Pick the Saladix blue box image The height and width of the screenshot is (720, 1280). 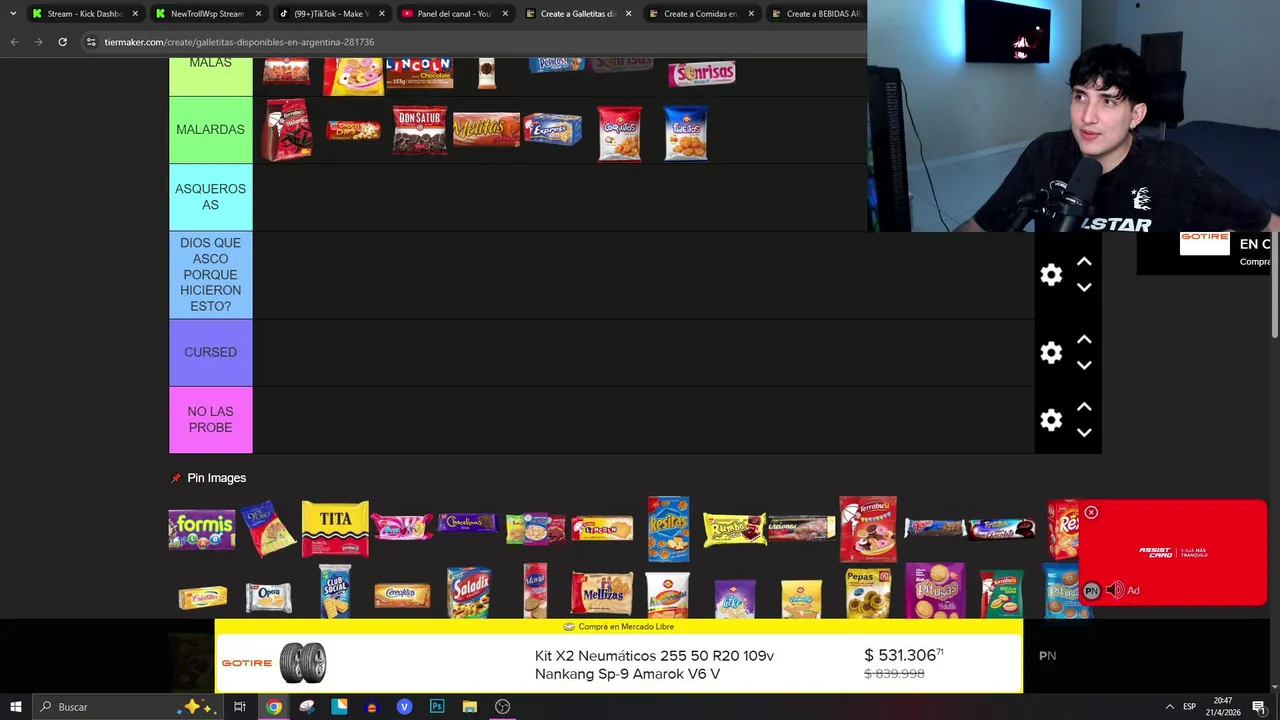click(468, 593)
